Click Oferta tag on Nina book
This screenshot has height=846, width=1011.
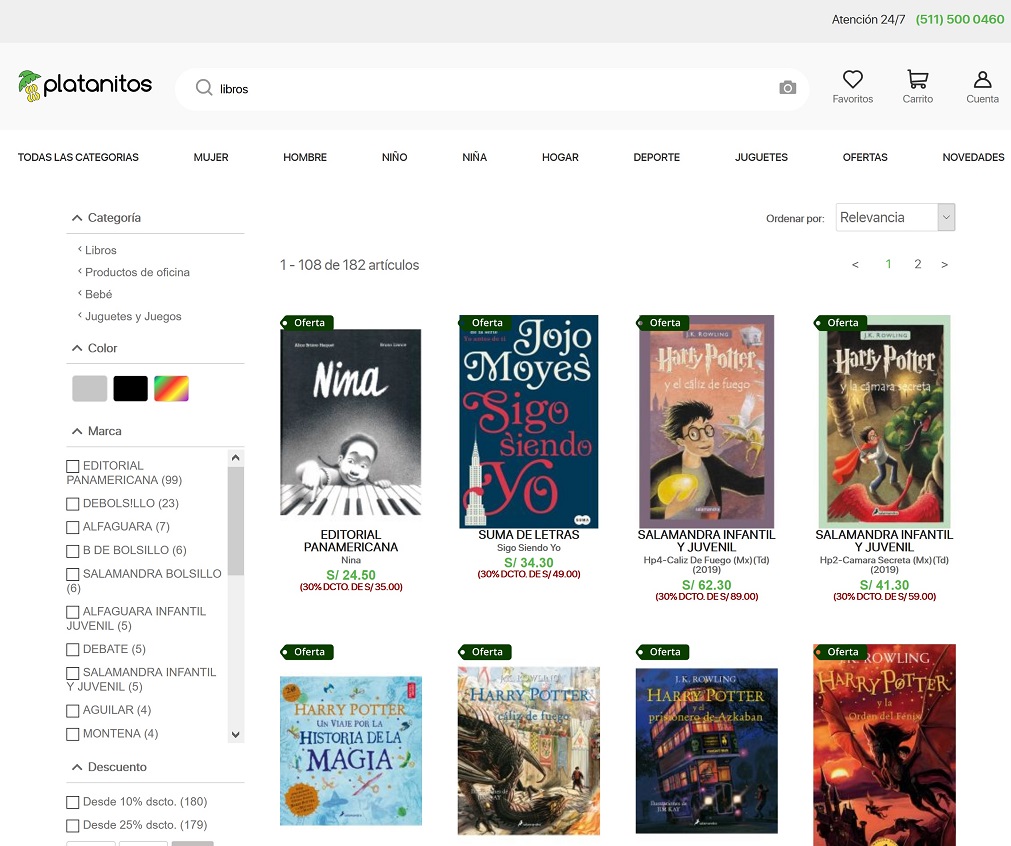(x=306, y=322)
